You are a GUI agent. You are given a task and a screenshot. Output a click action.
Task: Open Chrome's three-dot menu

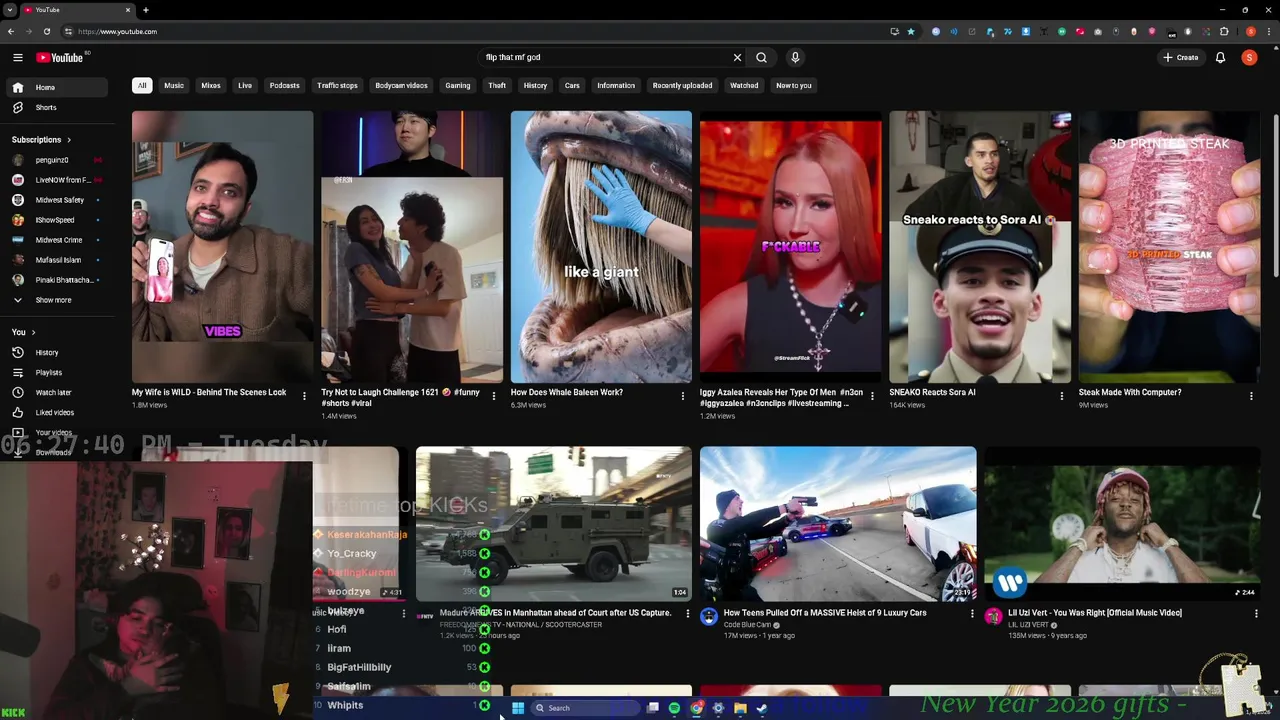[1269, 31]
